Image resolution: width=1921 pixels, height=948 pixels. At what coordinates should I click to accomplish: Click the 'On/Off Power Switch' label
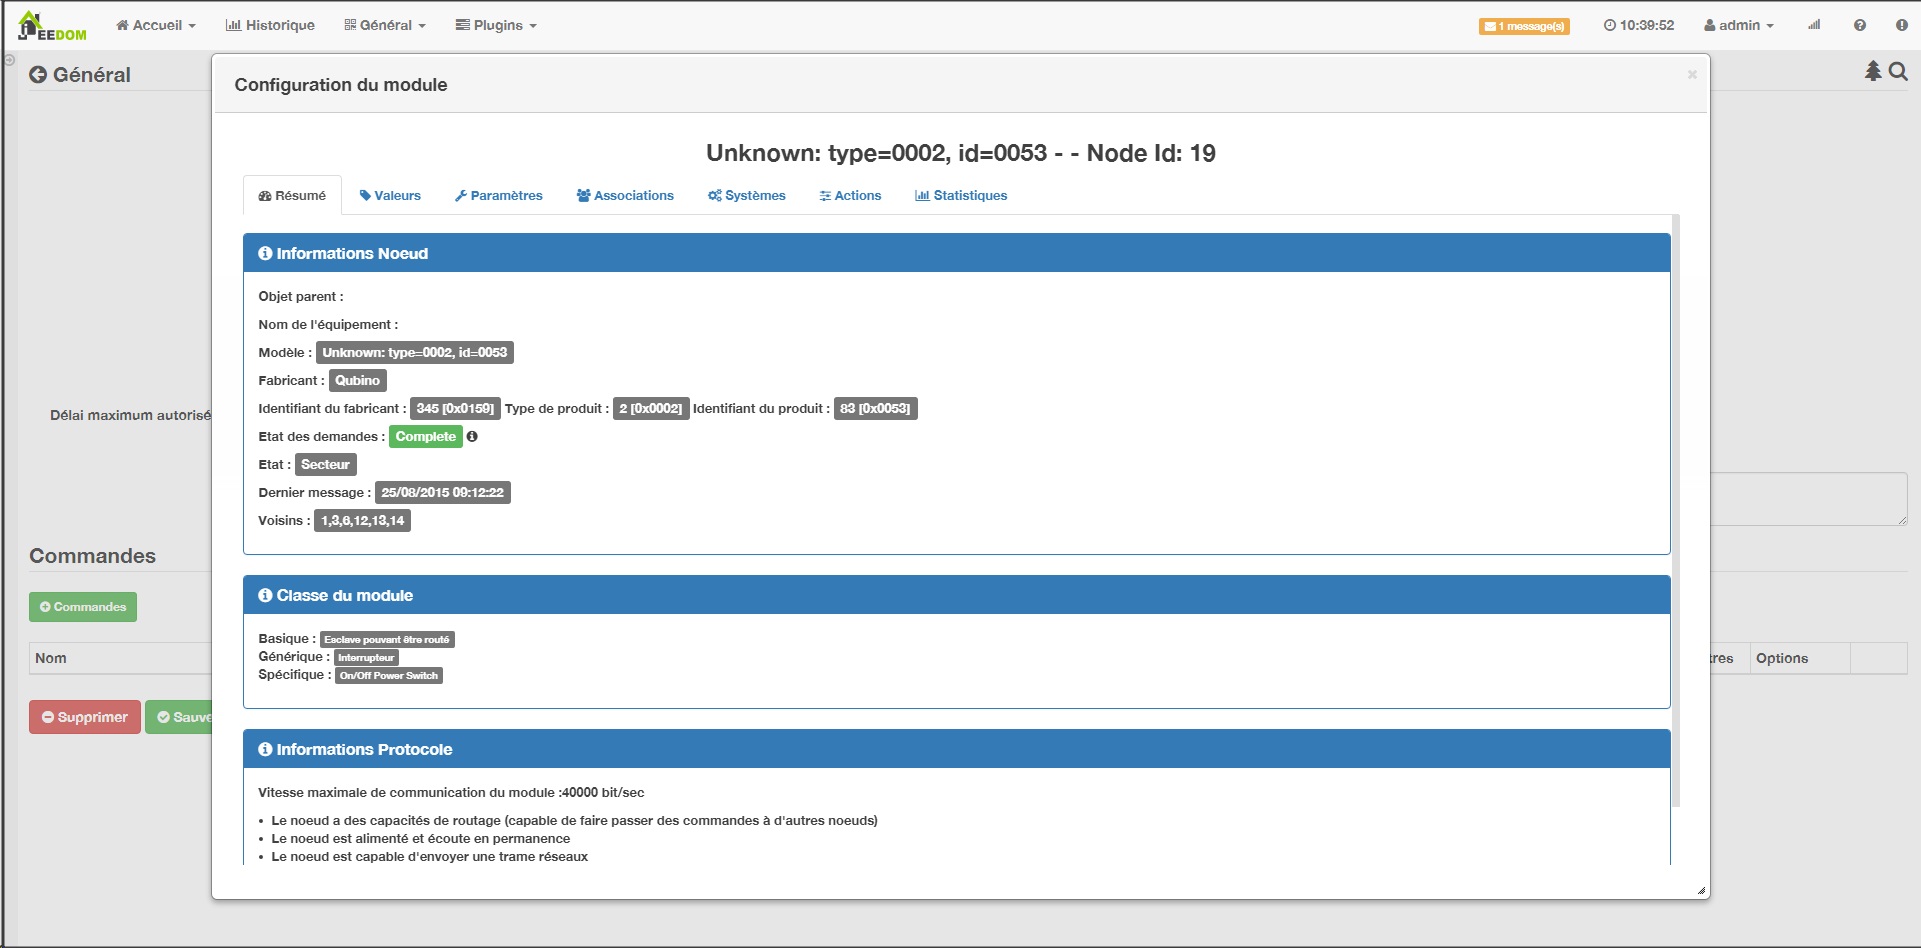click(x=389, y=675)
